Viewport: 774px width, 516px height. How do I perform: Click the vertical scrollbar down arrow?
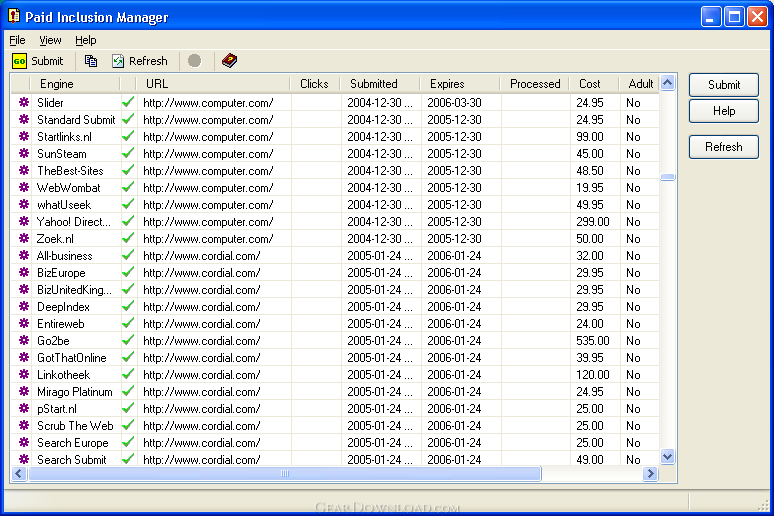[668, 457]
